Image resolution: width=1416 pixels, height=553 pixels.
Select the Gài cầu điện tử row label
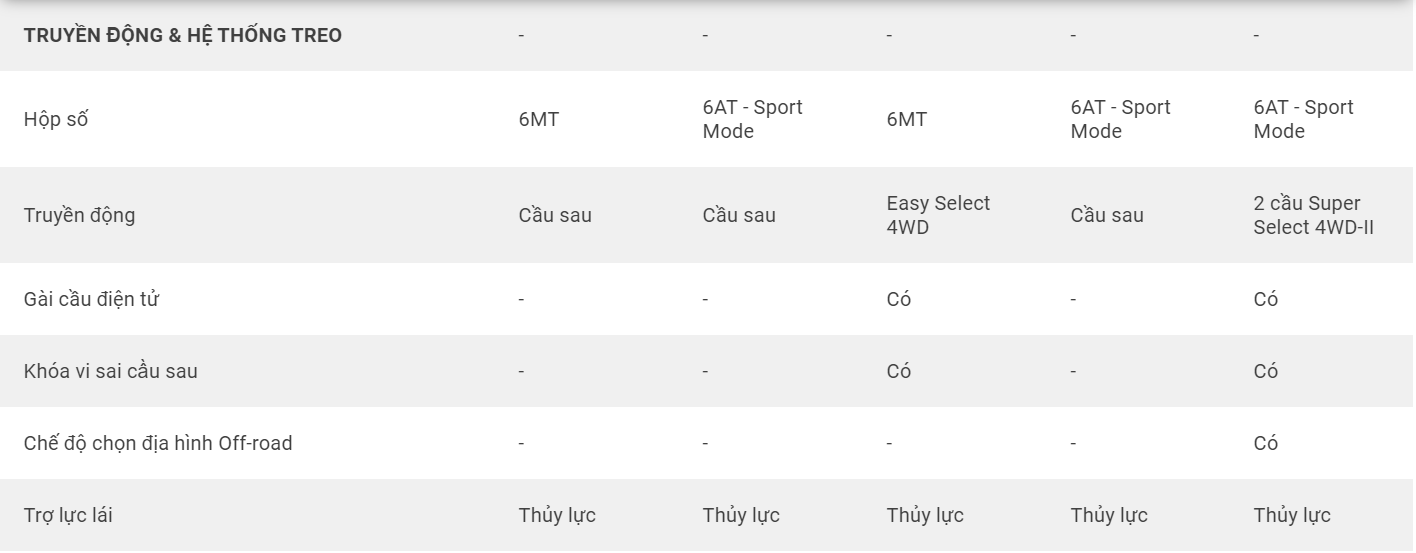click(x=91, y=299)
